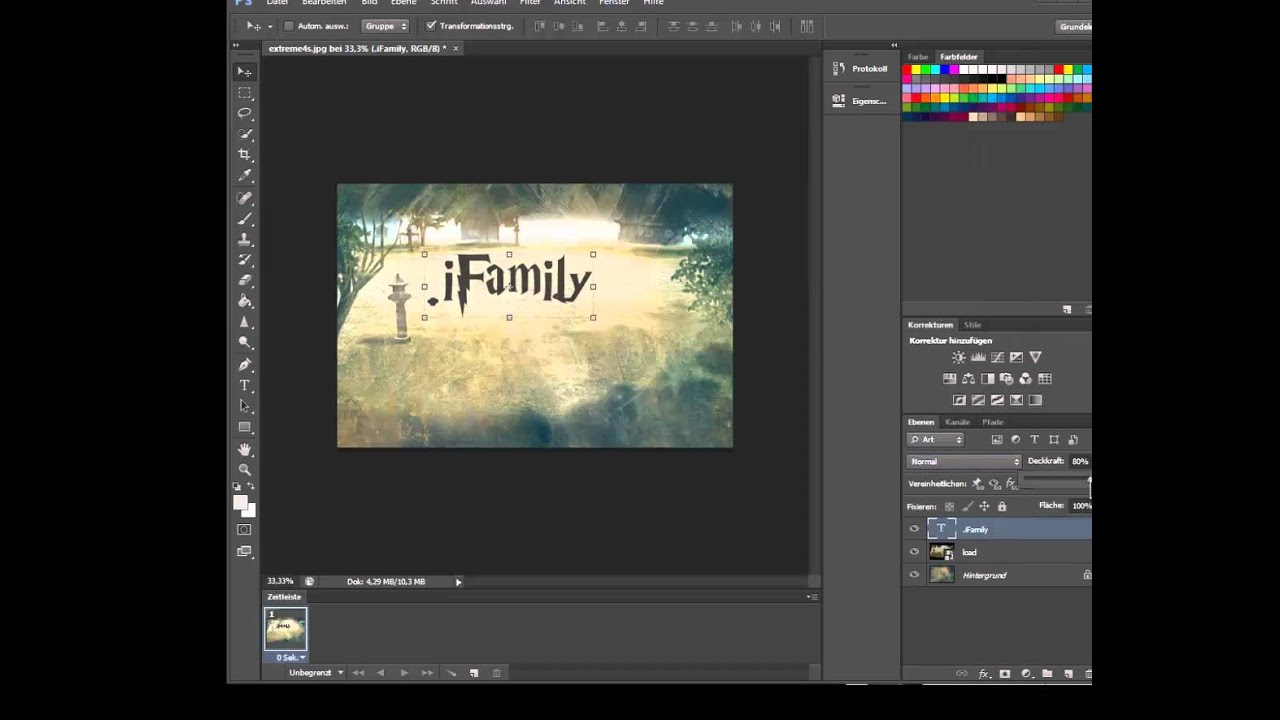This screenshot has height=720, width=1280.
Task: Select the Clone Stamp tool
Action: (245, 240)
